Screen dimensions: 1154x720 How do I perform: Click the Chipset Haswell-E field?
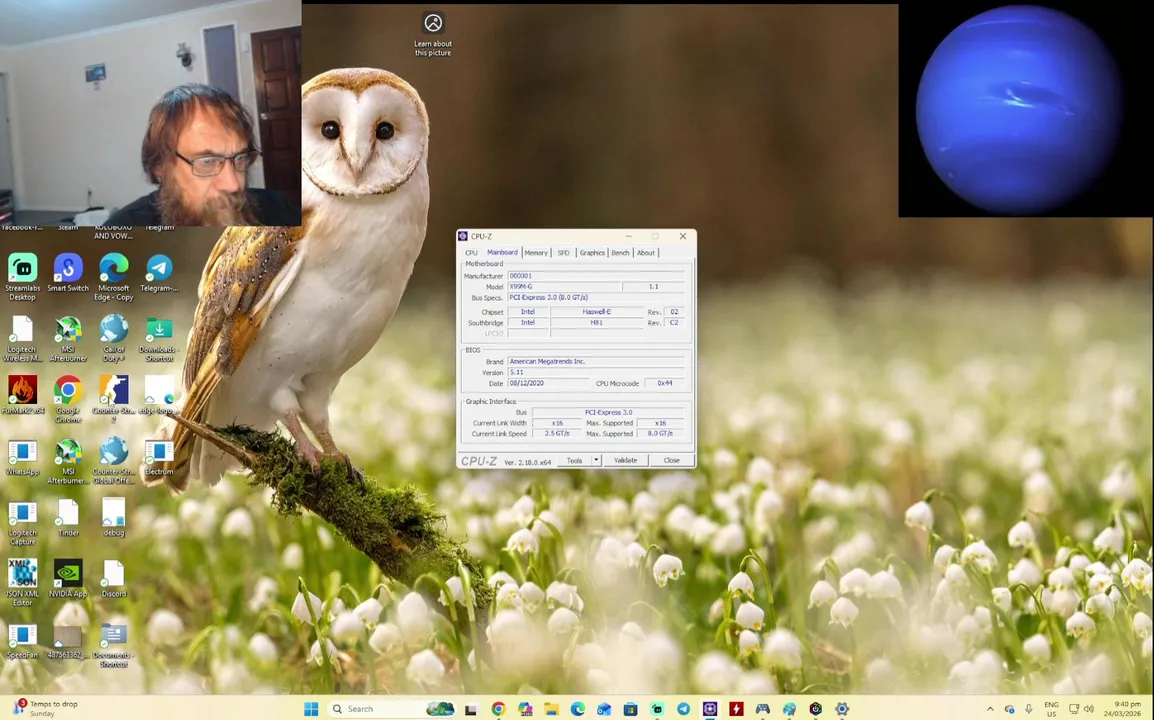596,311
